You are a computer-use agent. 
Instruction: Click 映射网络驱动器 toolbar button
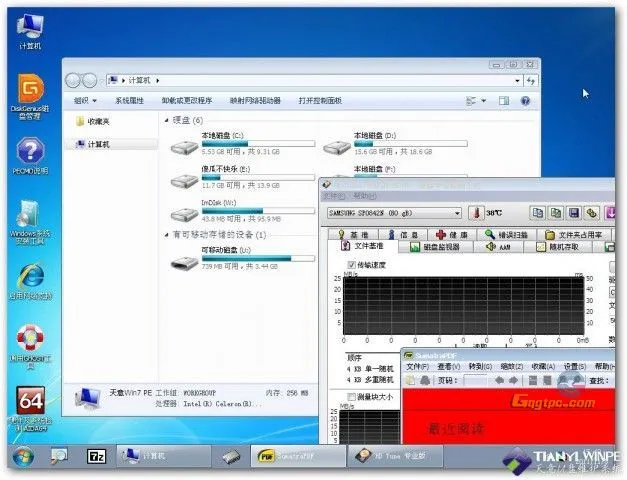tap(255, 100)
